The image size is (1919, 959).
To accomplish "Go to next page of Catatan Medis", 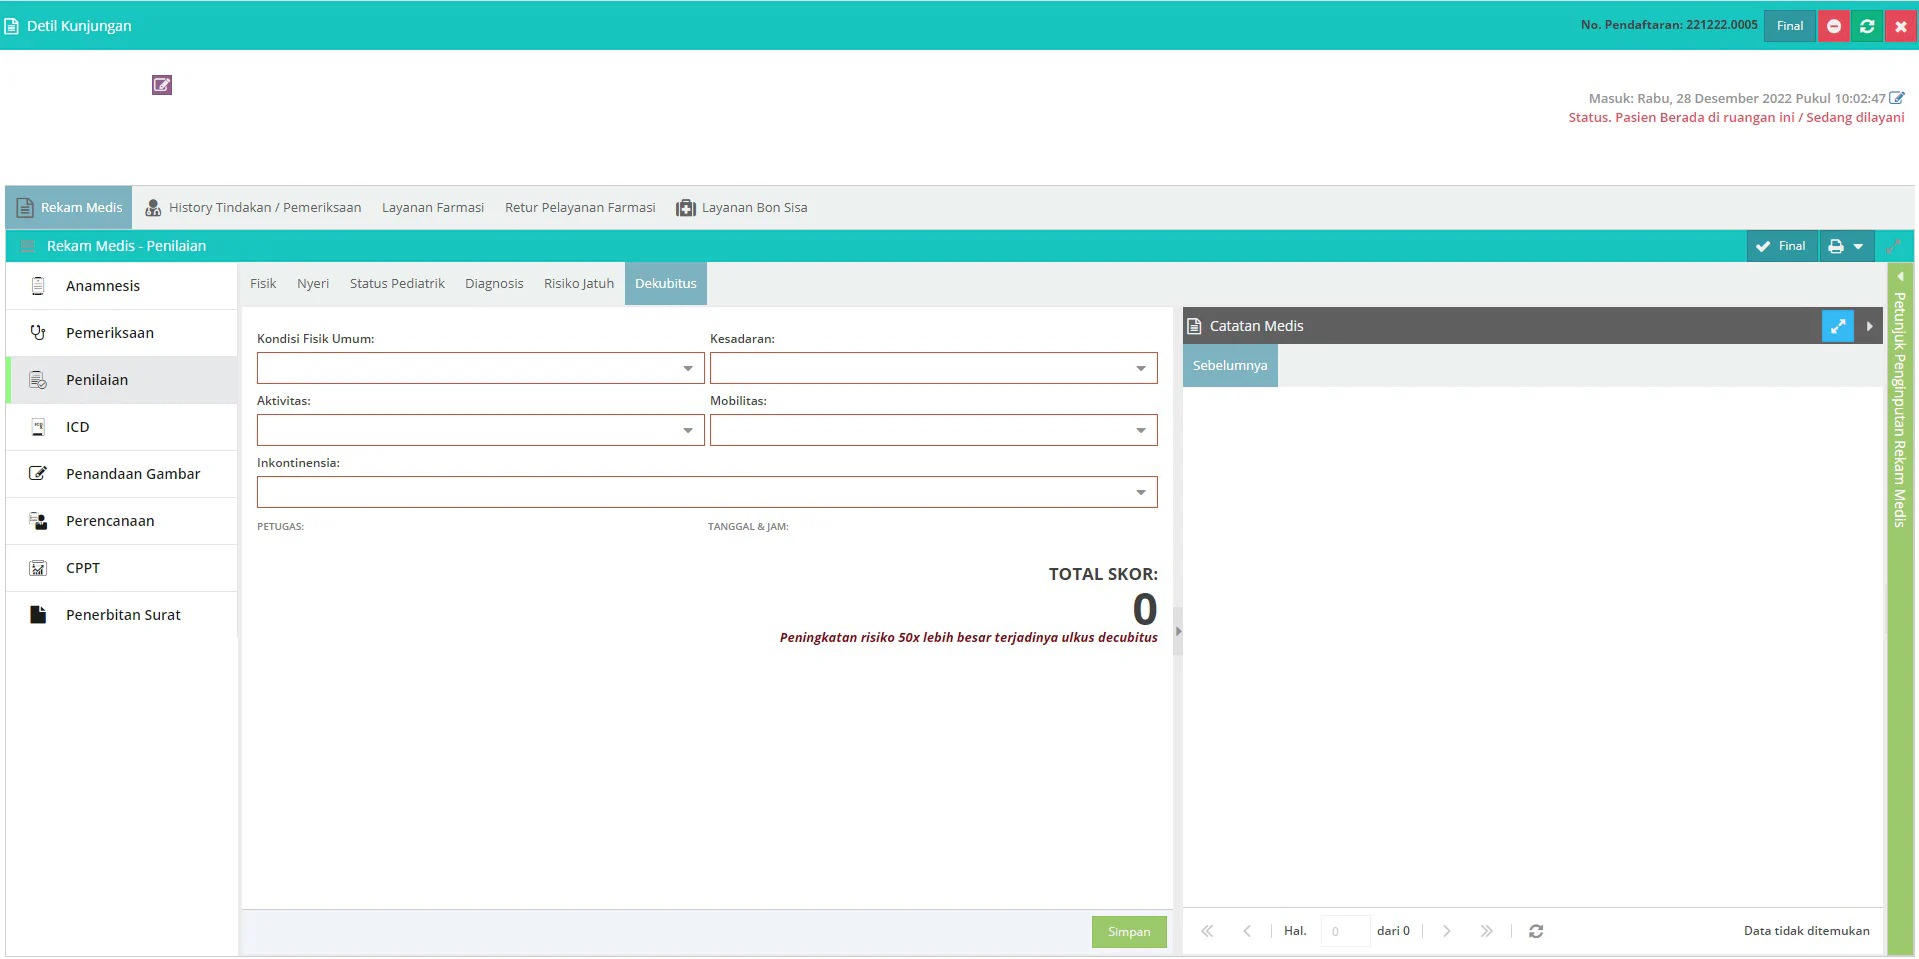I will click(1446, 931).
